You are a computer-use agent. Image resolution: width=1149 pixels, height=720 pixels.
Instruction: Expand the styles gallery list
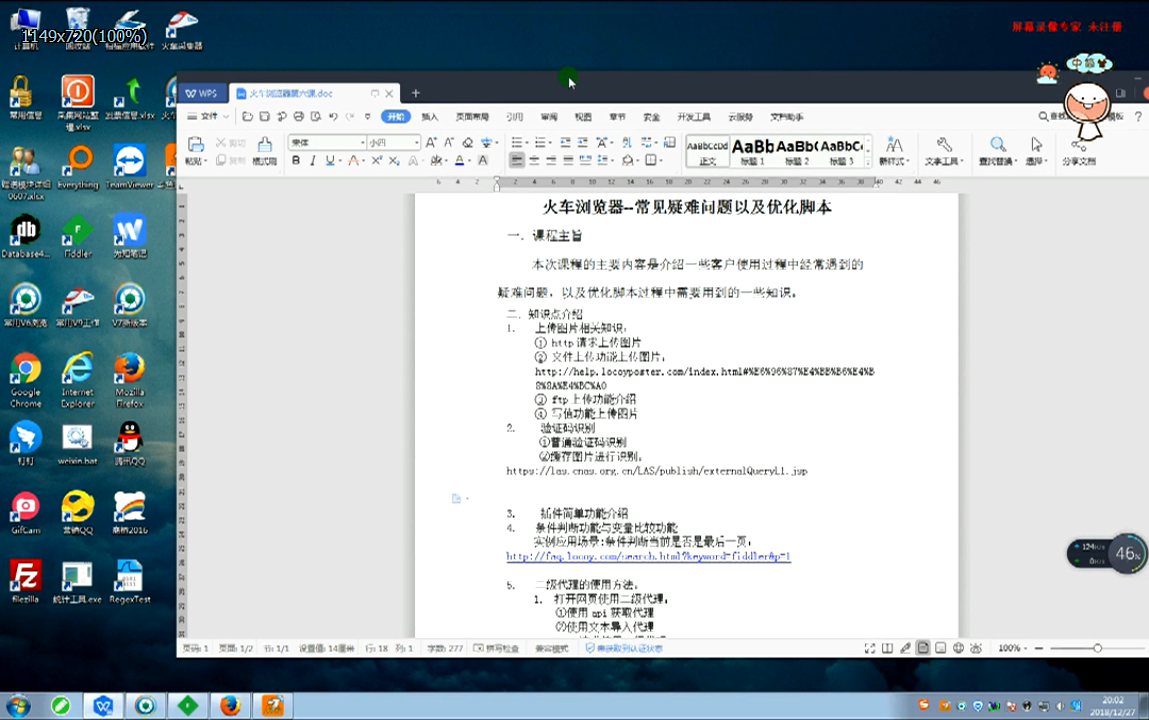[868, 163]
